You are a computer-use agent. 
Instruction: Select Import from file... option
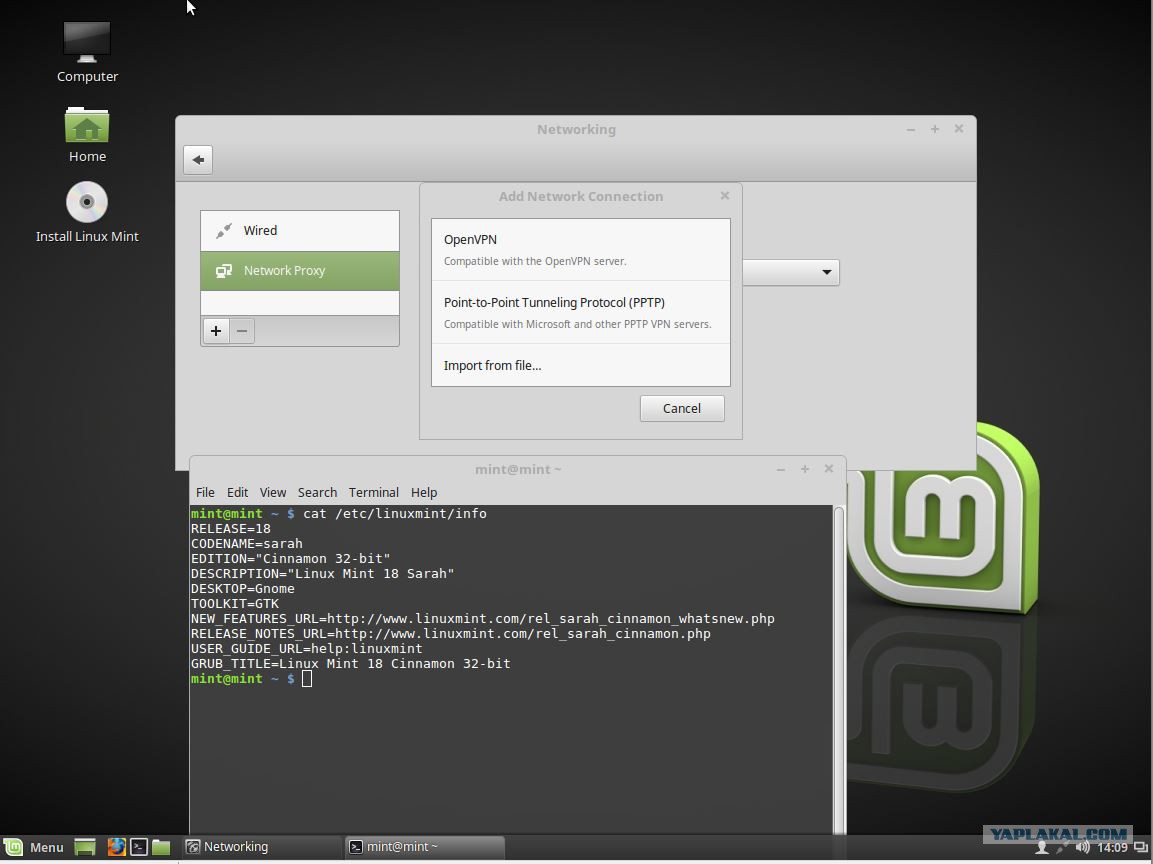(581, 365)
